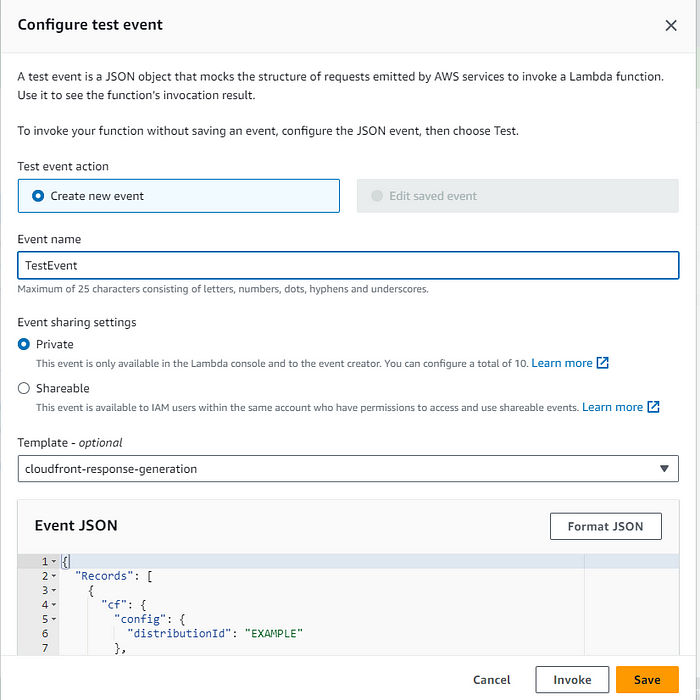Invoke the function with this event
The height and width of the screenshot is (700, 700).
(572, 679)
